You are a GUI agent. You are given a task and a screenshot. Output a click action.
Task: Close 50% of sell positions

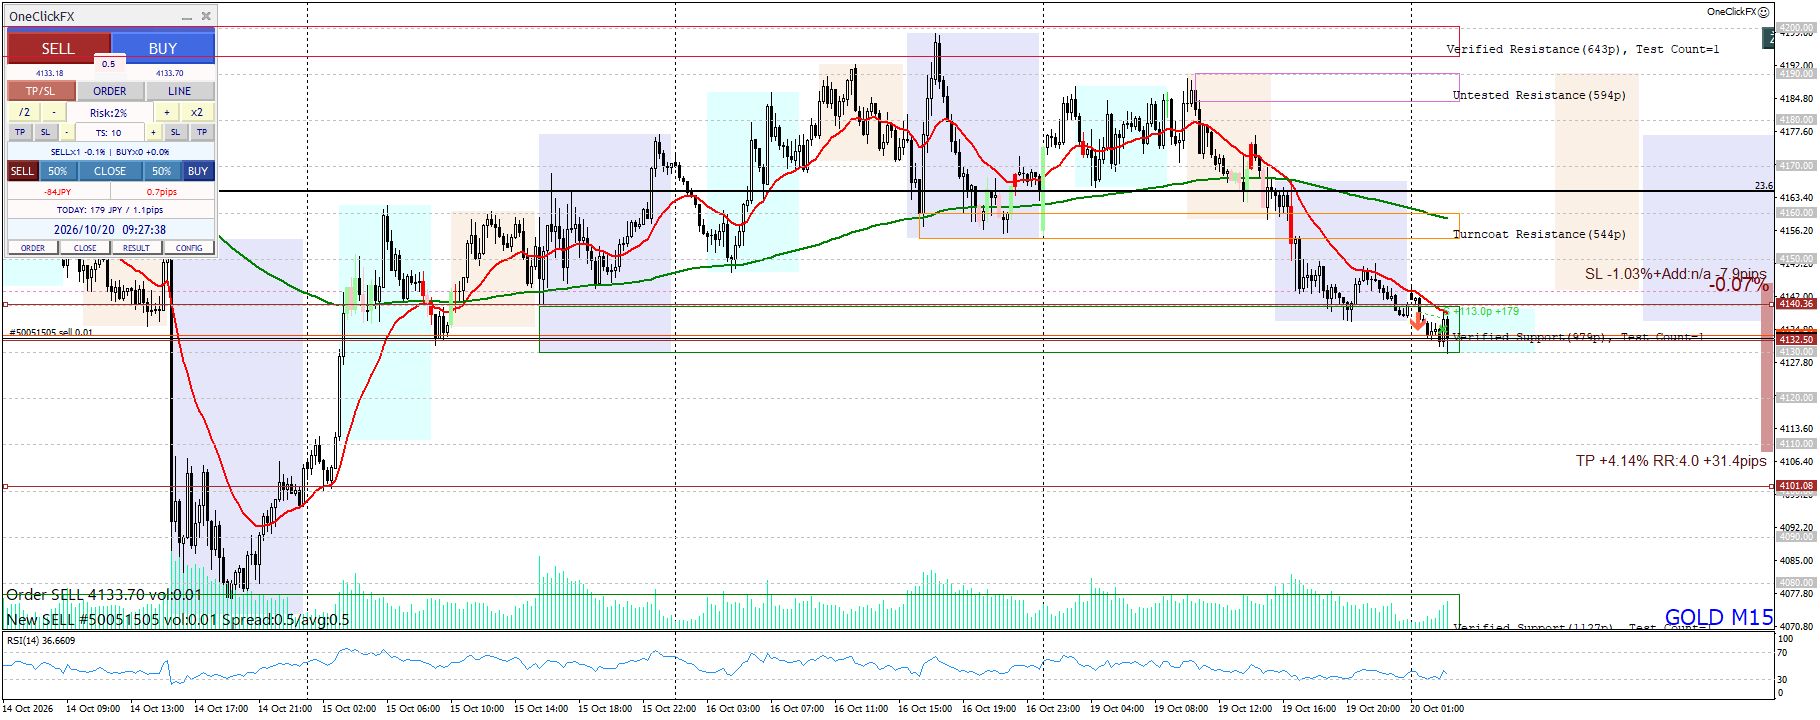coord(58,171)
